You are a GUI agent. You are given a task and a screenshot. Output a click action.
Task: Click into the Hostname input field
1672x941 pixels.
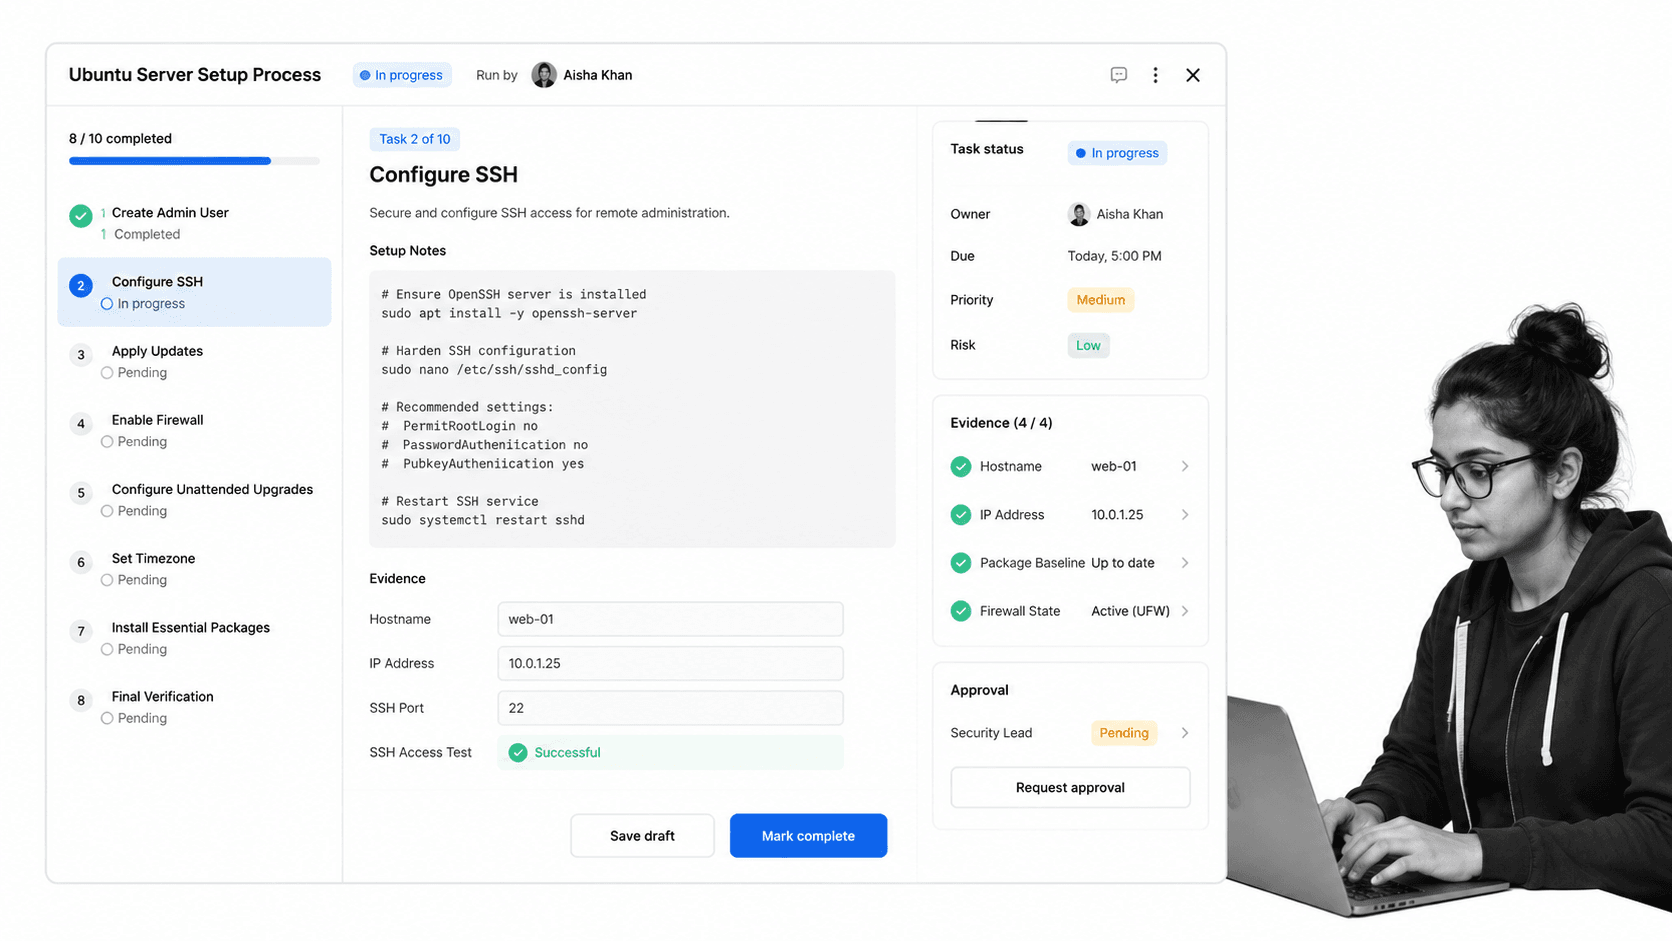[670, 619]
